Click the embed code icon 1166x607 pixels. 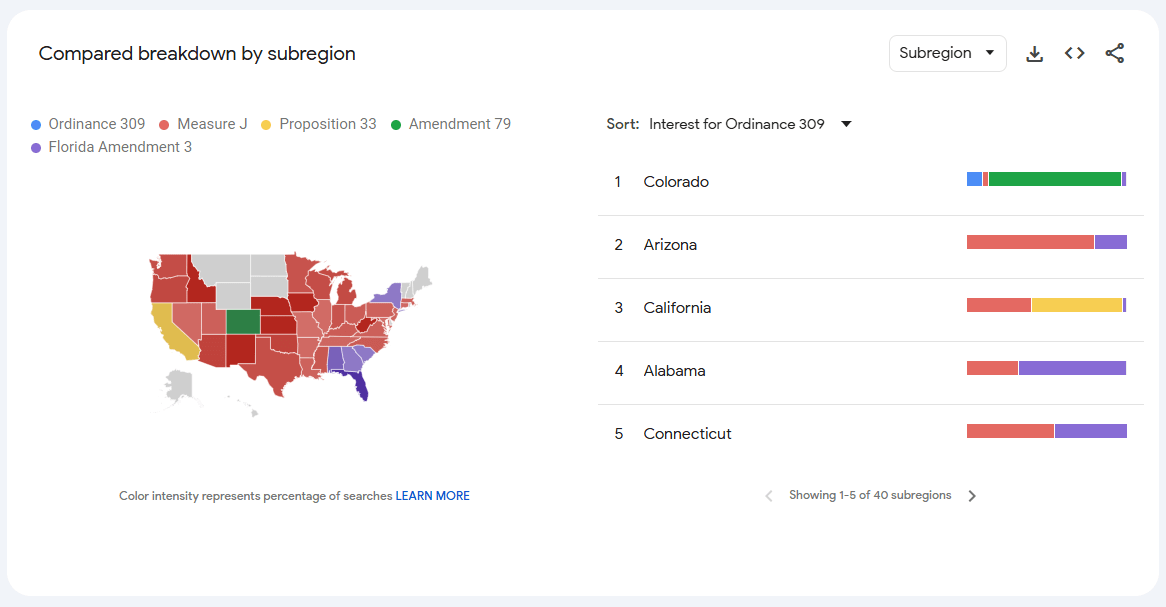click(x=1075, y=54)
